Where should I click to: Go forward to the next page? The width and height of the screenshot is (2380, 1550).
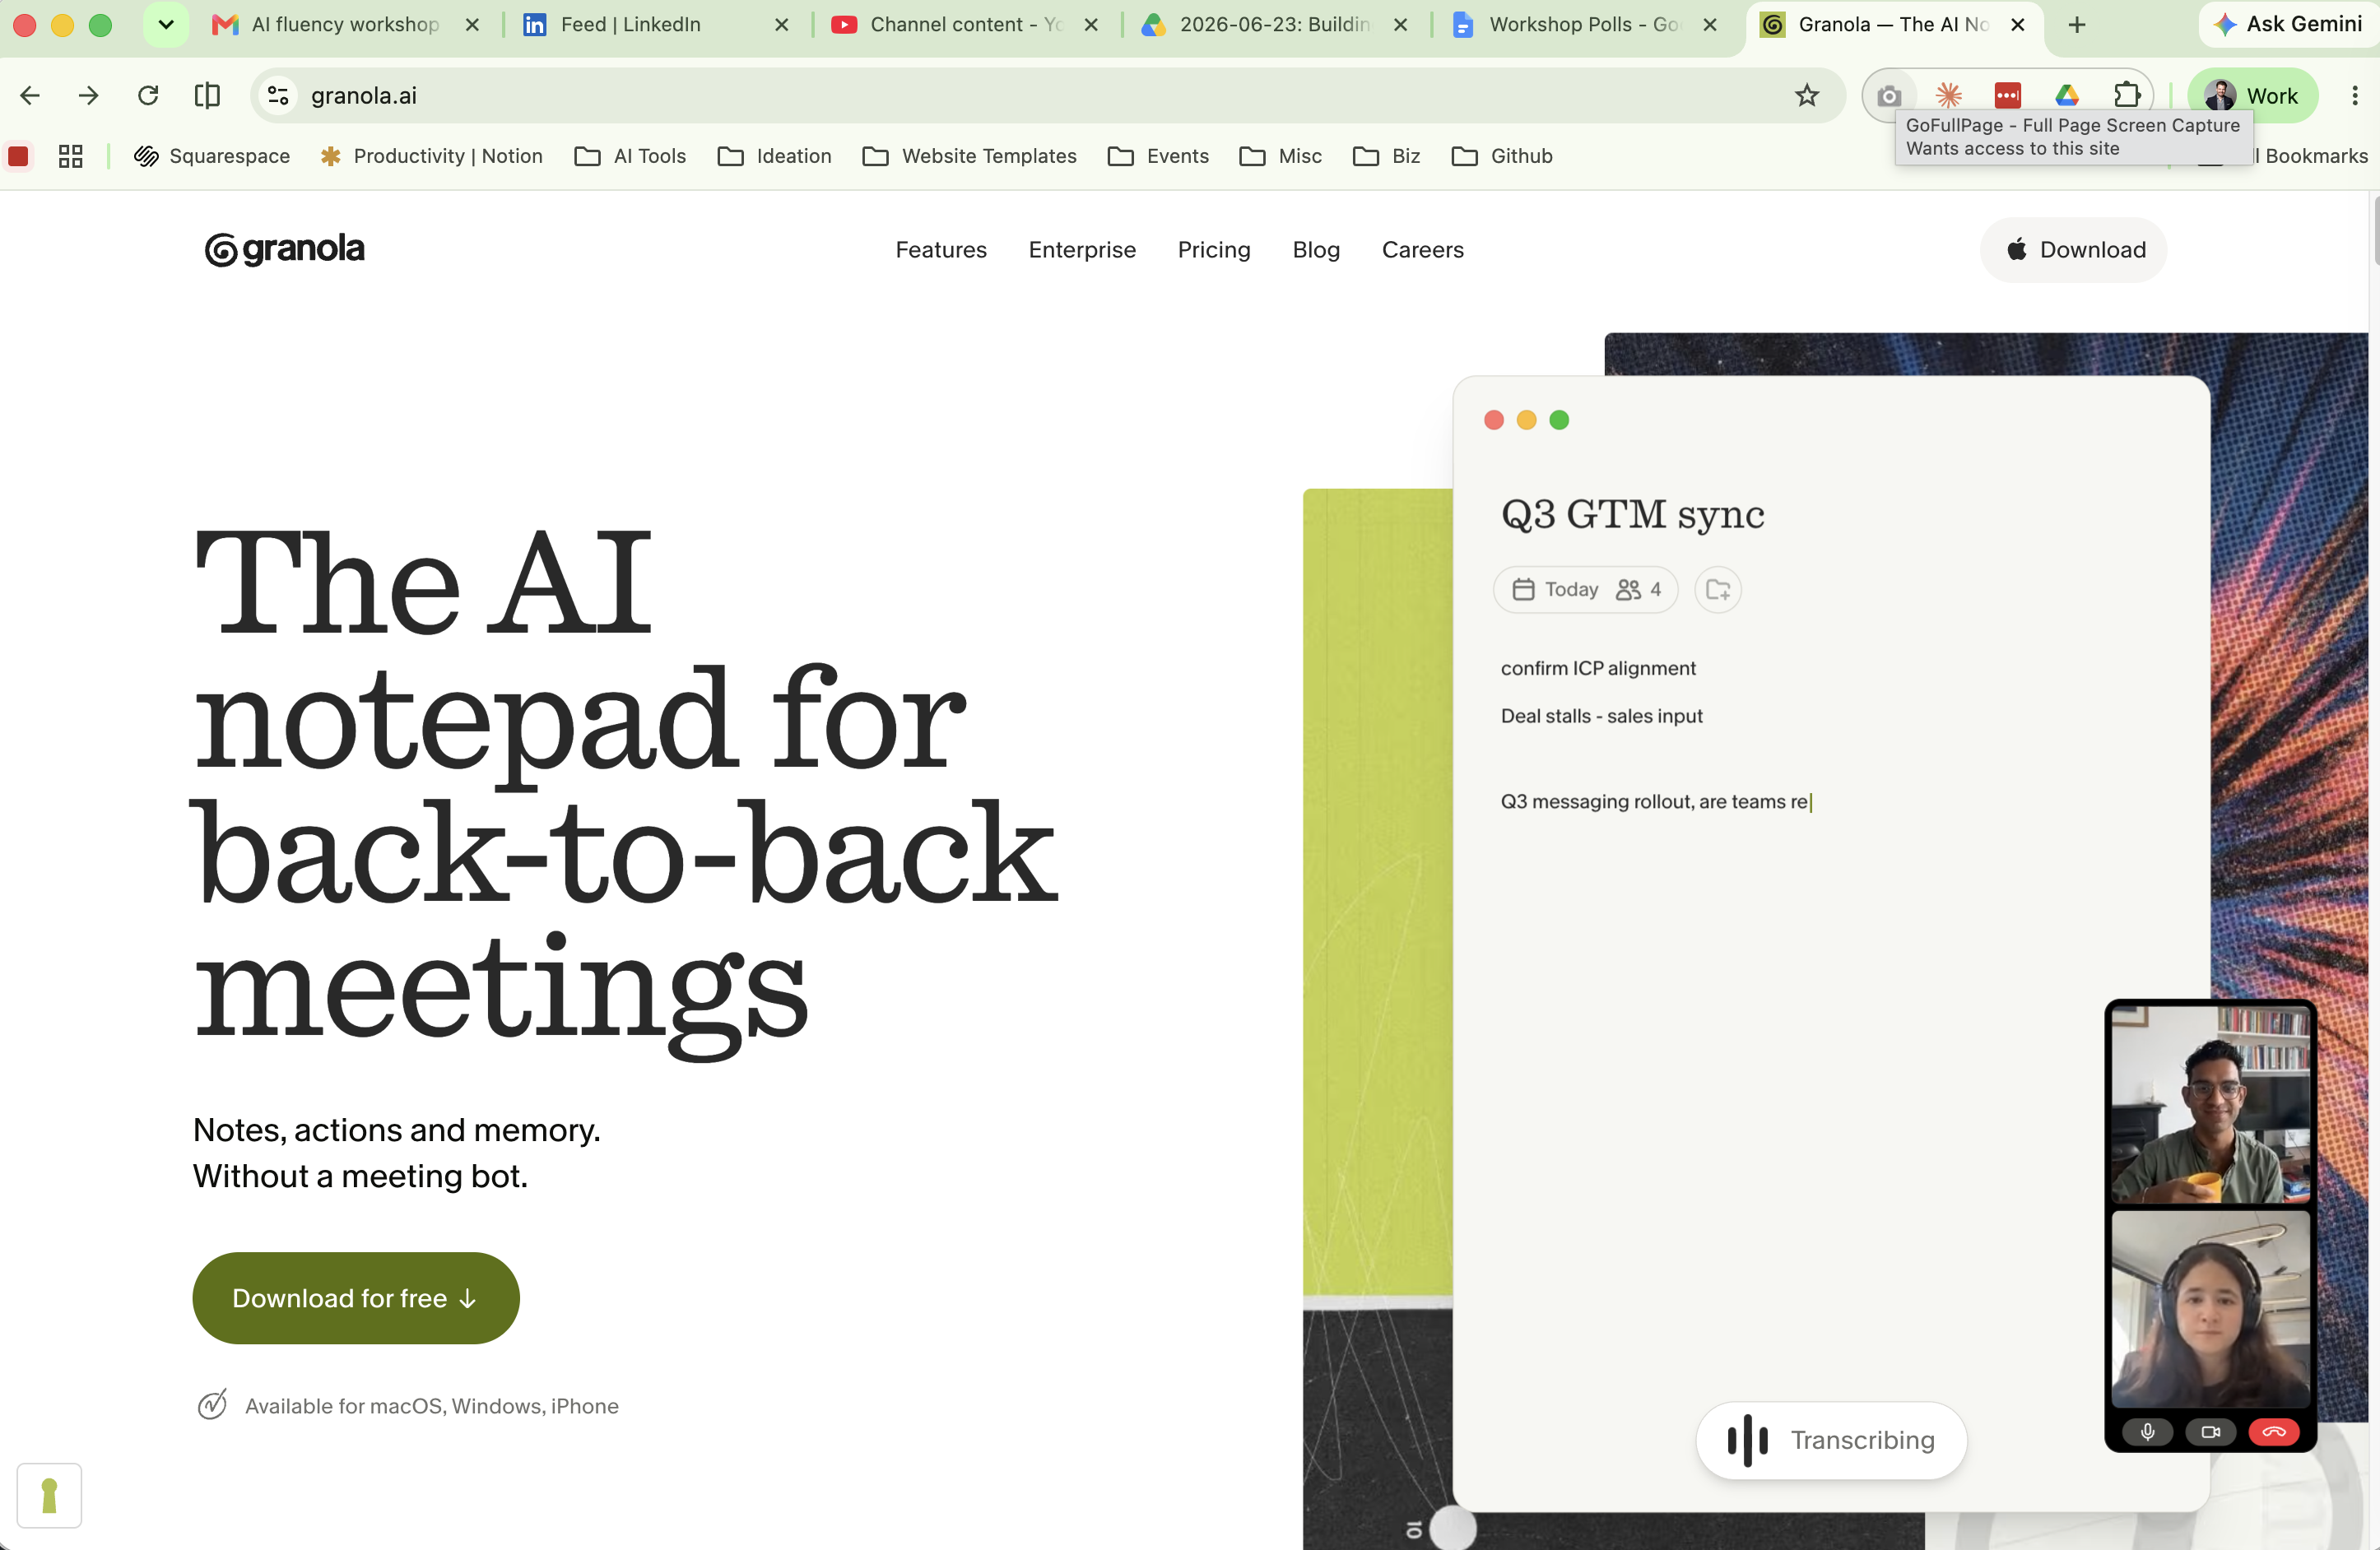click(89, 96)
